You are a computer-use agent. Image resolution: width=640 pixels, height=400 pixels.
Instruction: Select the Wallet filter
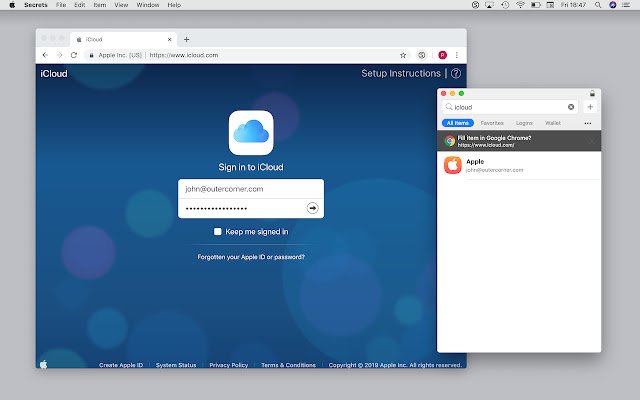point(553,123)
